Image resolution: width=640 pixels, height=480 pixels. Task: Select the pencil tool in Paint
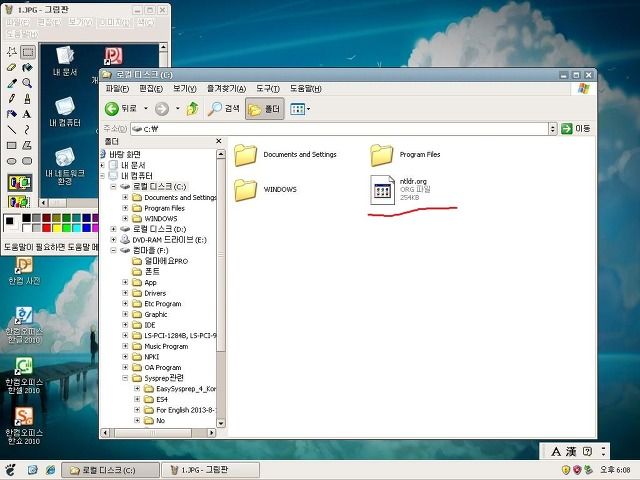tap(11, 98)
